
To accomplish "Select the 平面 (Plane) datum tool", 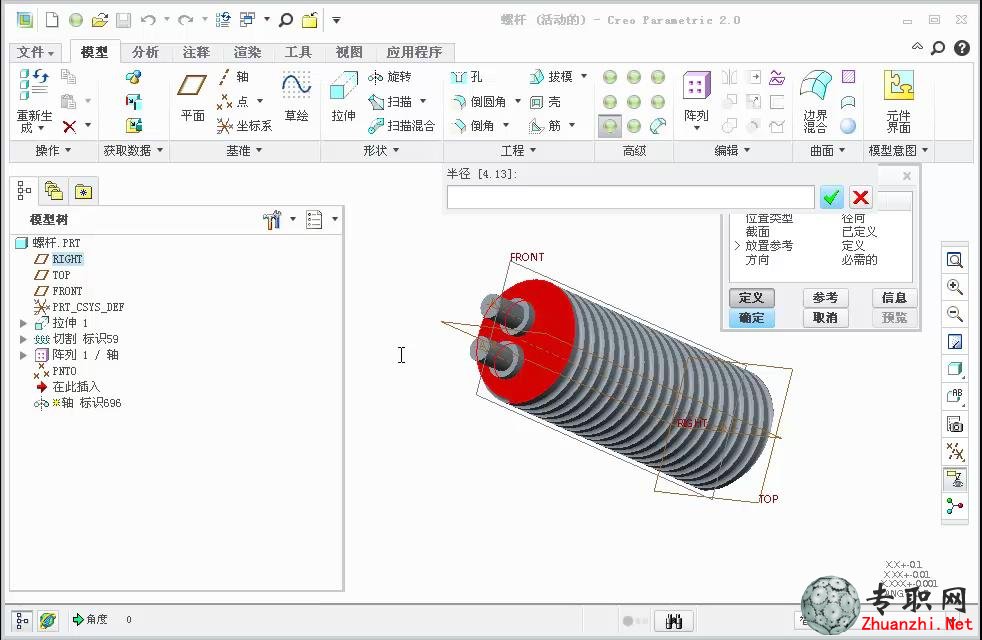I will coord(192,98).
